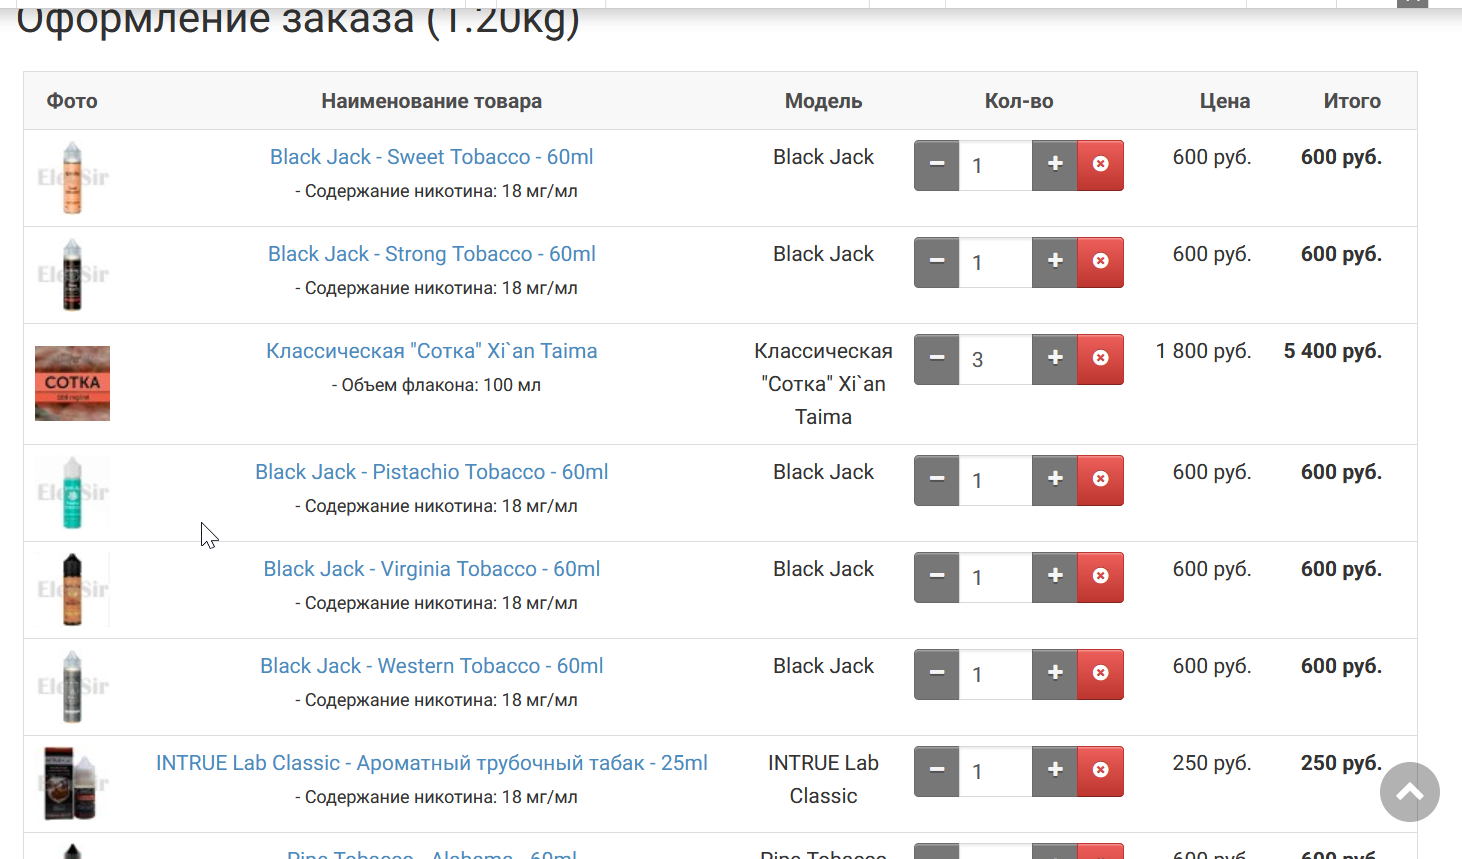Click the "1 800 руб." unit price
This screenshot has height=859, width=1462.
pos(1204,351)
